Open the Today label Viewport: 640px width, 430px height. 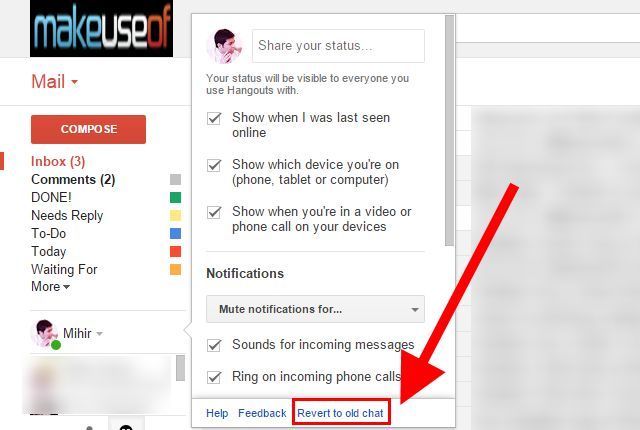click(x=49, y=251)
